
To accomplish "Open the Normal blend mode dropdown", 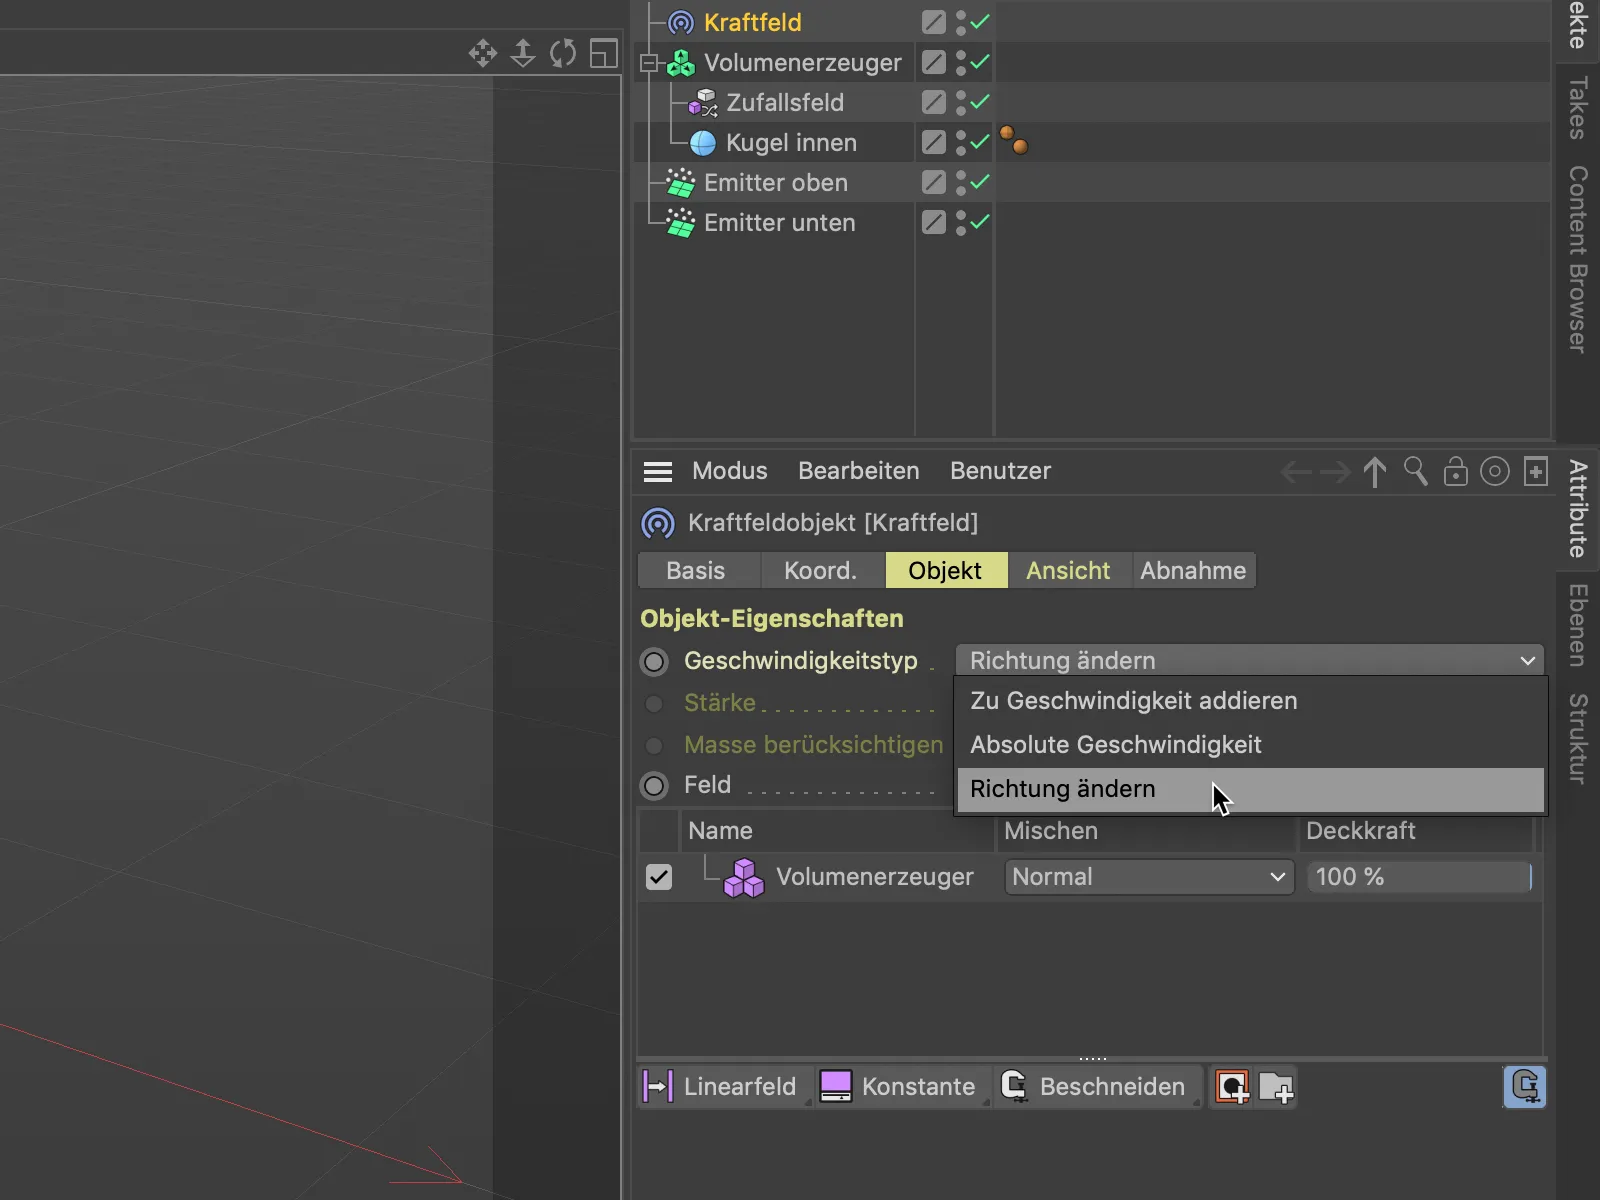I will click(1149, 877).
